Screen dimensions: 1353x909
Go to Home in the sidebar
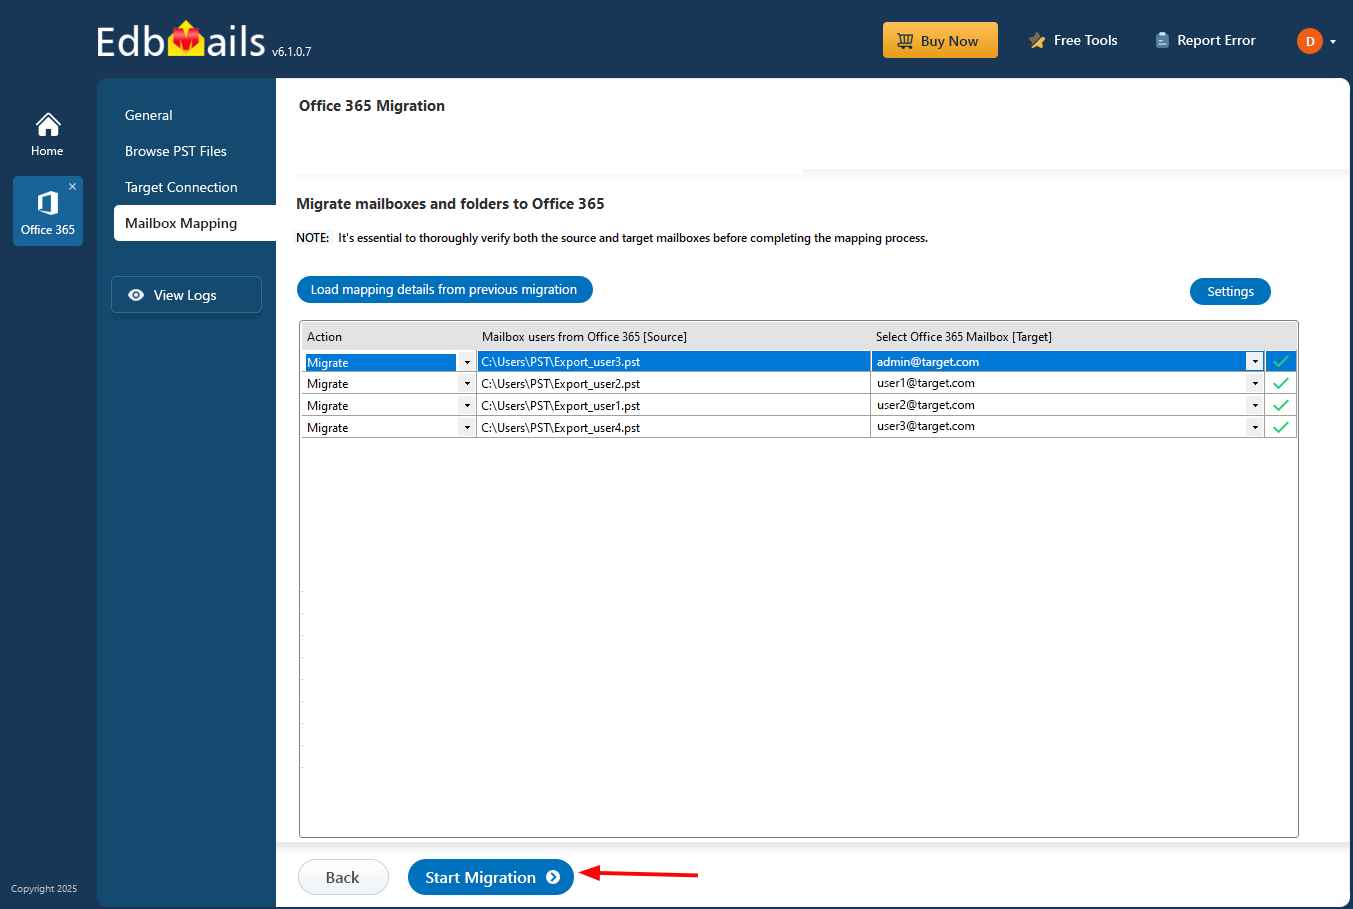click(47, 134)
